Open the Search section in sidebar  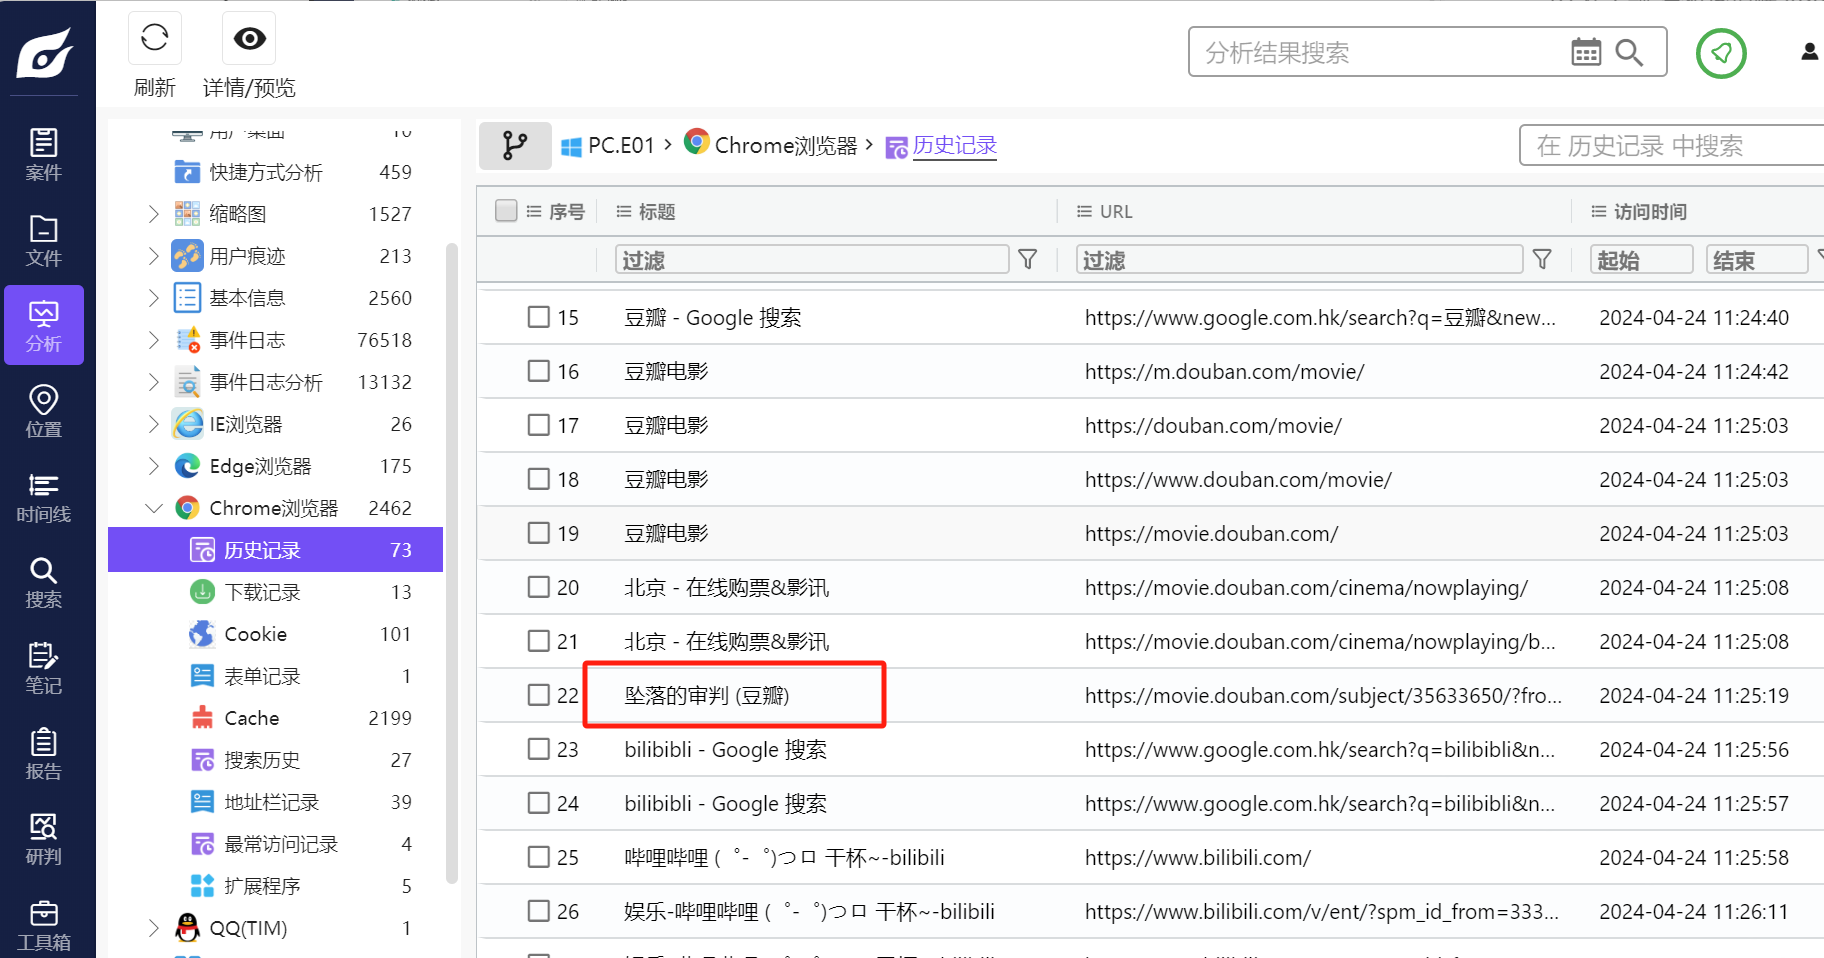44,582
